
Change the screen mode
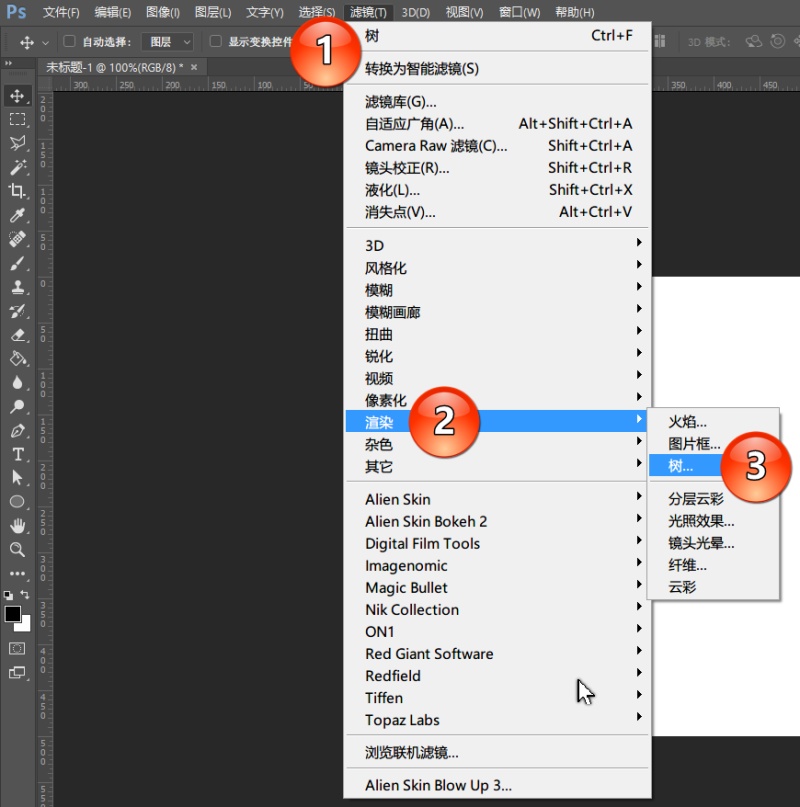pos(17,672)
